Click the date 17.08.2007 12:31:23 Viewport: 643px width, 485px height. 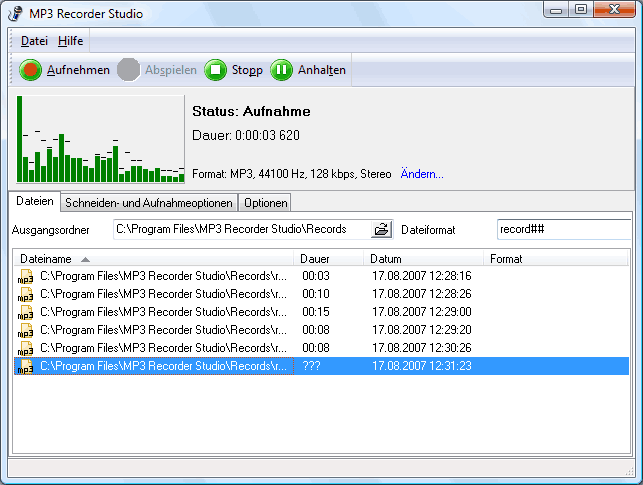(x=422, y=366)
